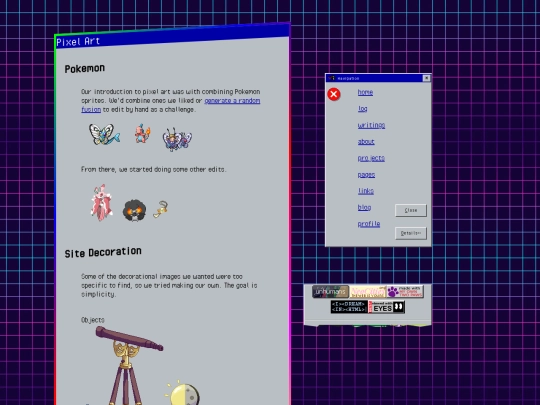Open the log link
This screenshot has height=405, width=540.
pos(362,108)
